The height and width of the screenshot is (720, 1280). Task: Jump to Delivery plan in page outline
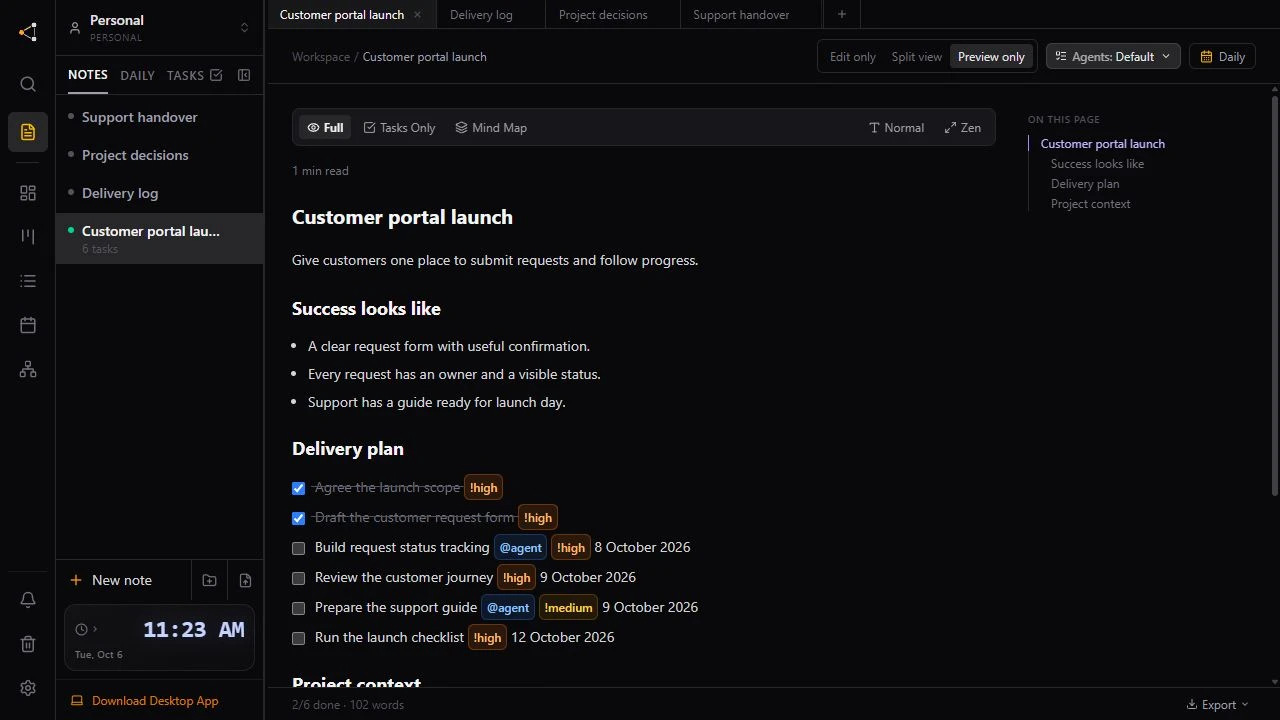click(1085, 184)
